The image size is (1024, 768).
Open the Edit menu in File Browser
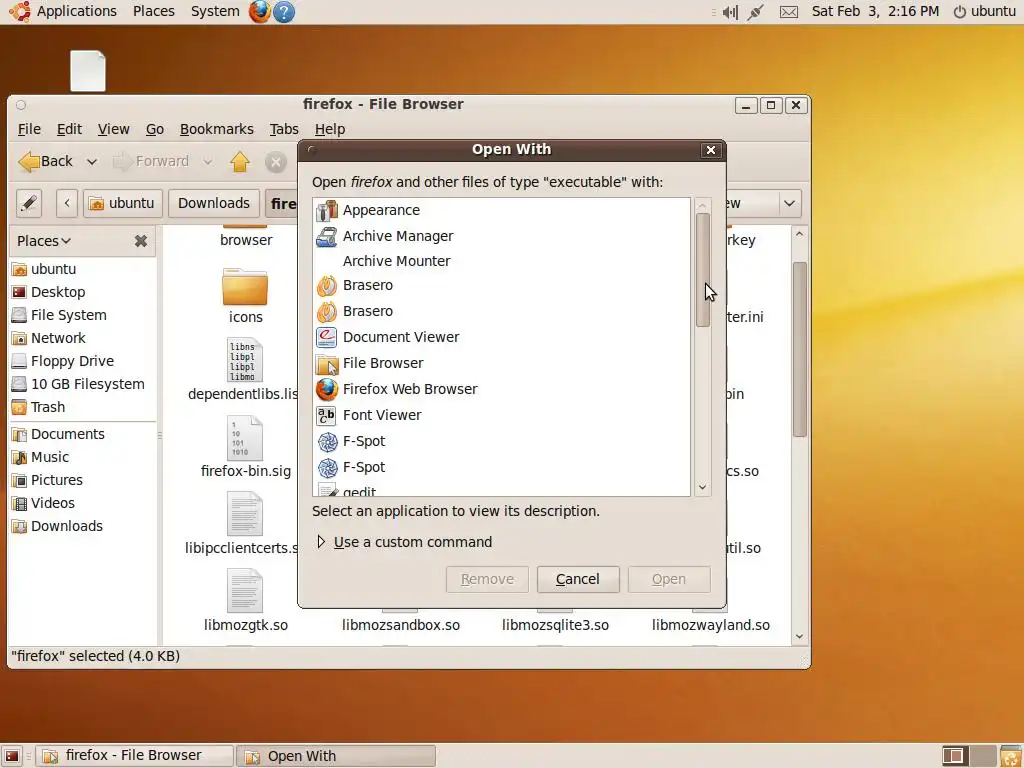[69, 129]
